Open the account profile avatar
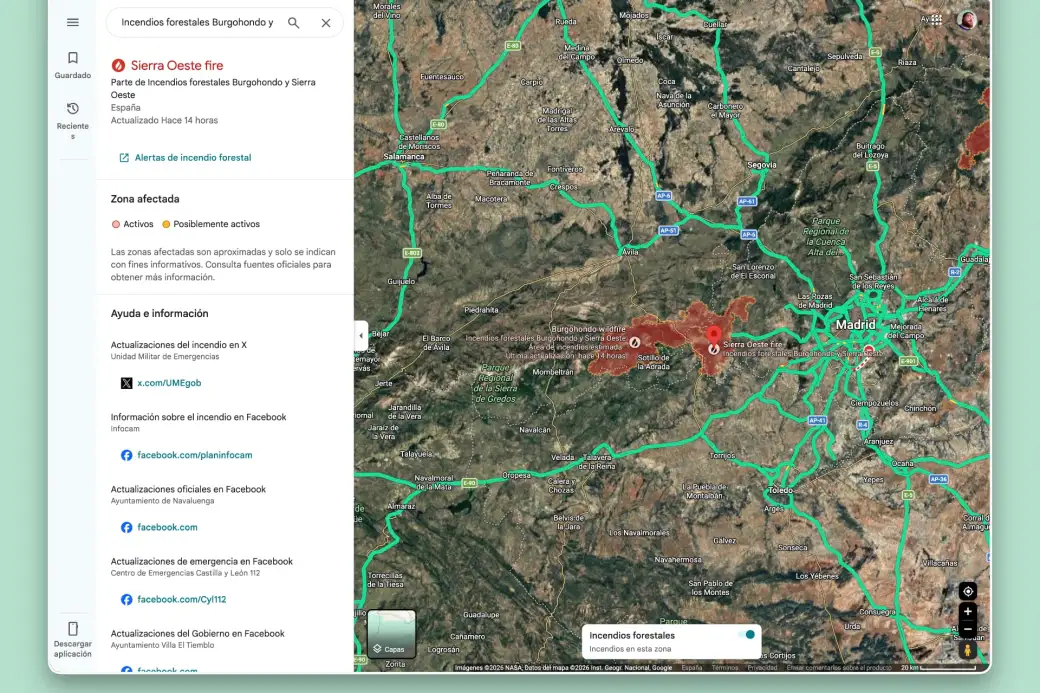1040x693 pixels. coord(966,20)
